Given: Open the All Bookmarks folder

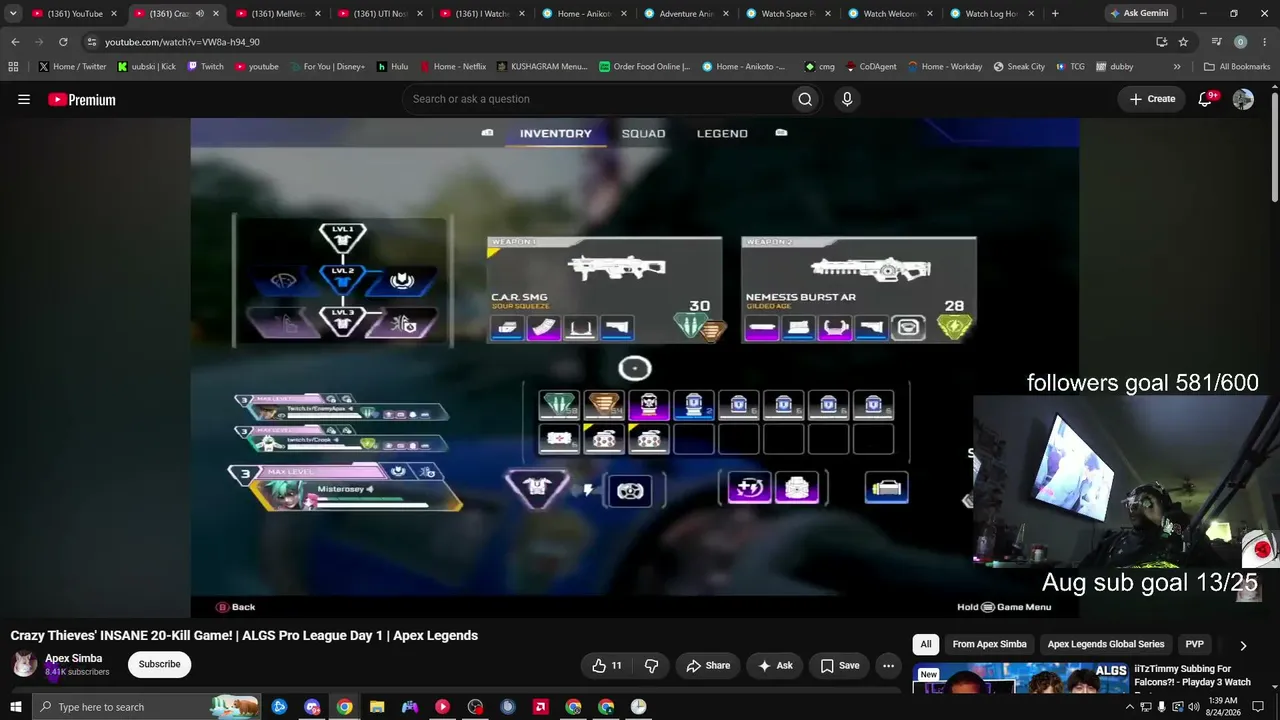Looking at the screenshot, I should point(1237,67).
